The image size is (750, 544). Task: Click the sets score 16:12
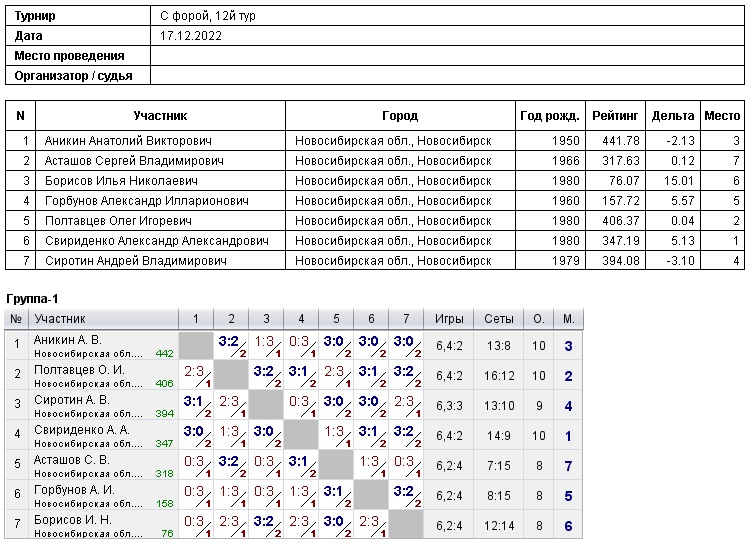click(x=498, y=376)
